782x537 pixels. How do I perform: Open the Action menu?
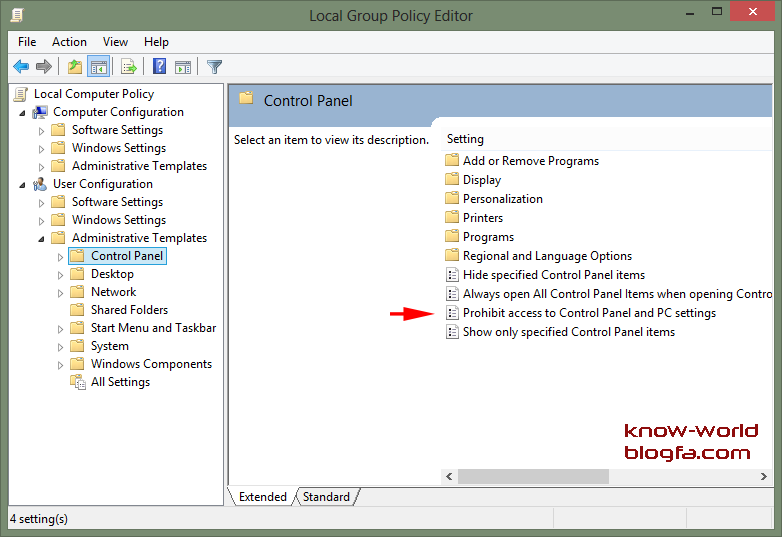pyautogui.click(x=69, y=42)
